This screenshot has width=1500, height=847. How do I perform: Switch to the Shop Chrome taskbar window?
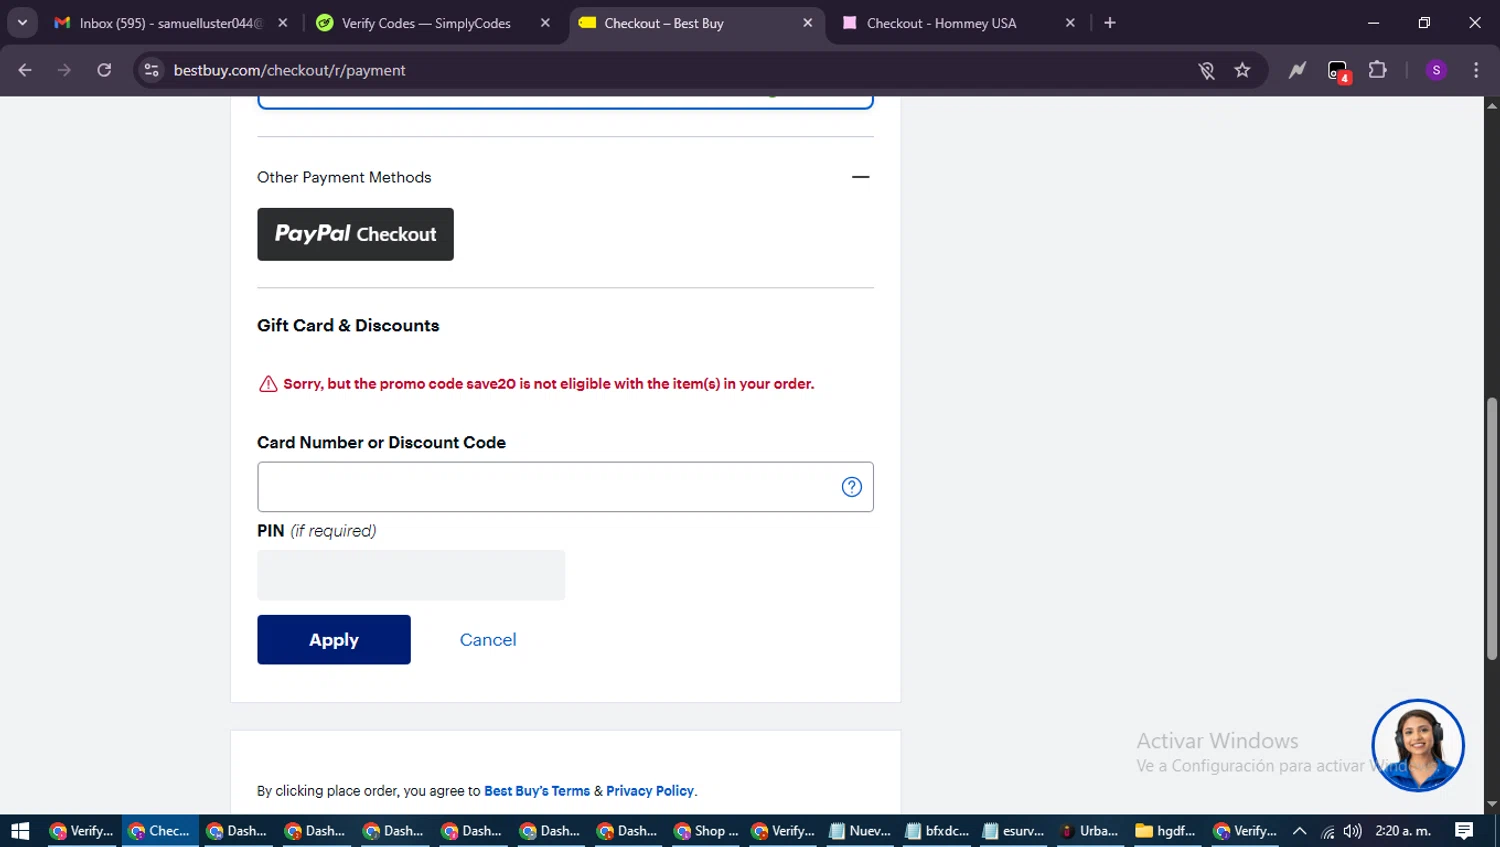(706, 831)
